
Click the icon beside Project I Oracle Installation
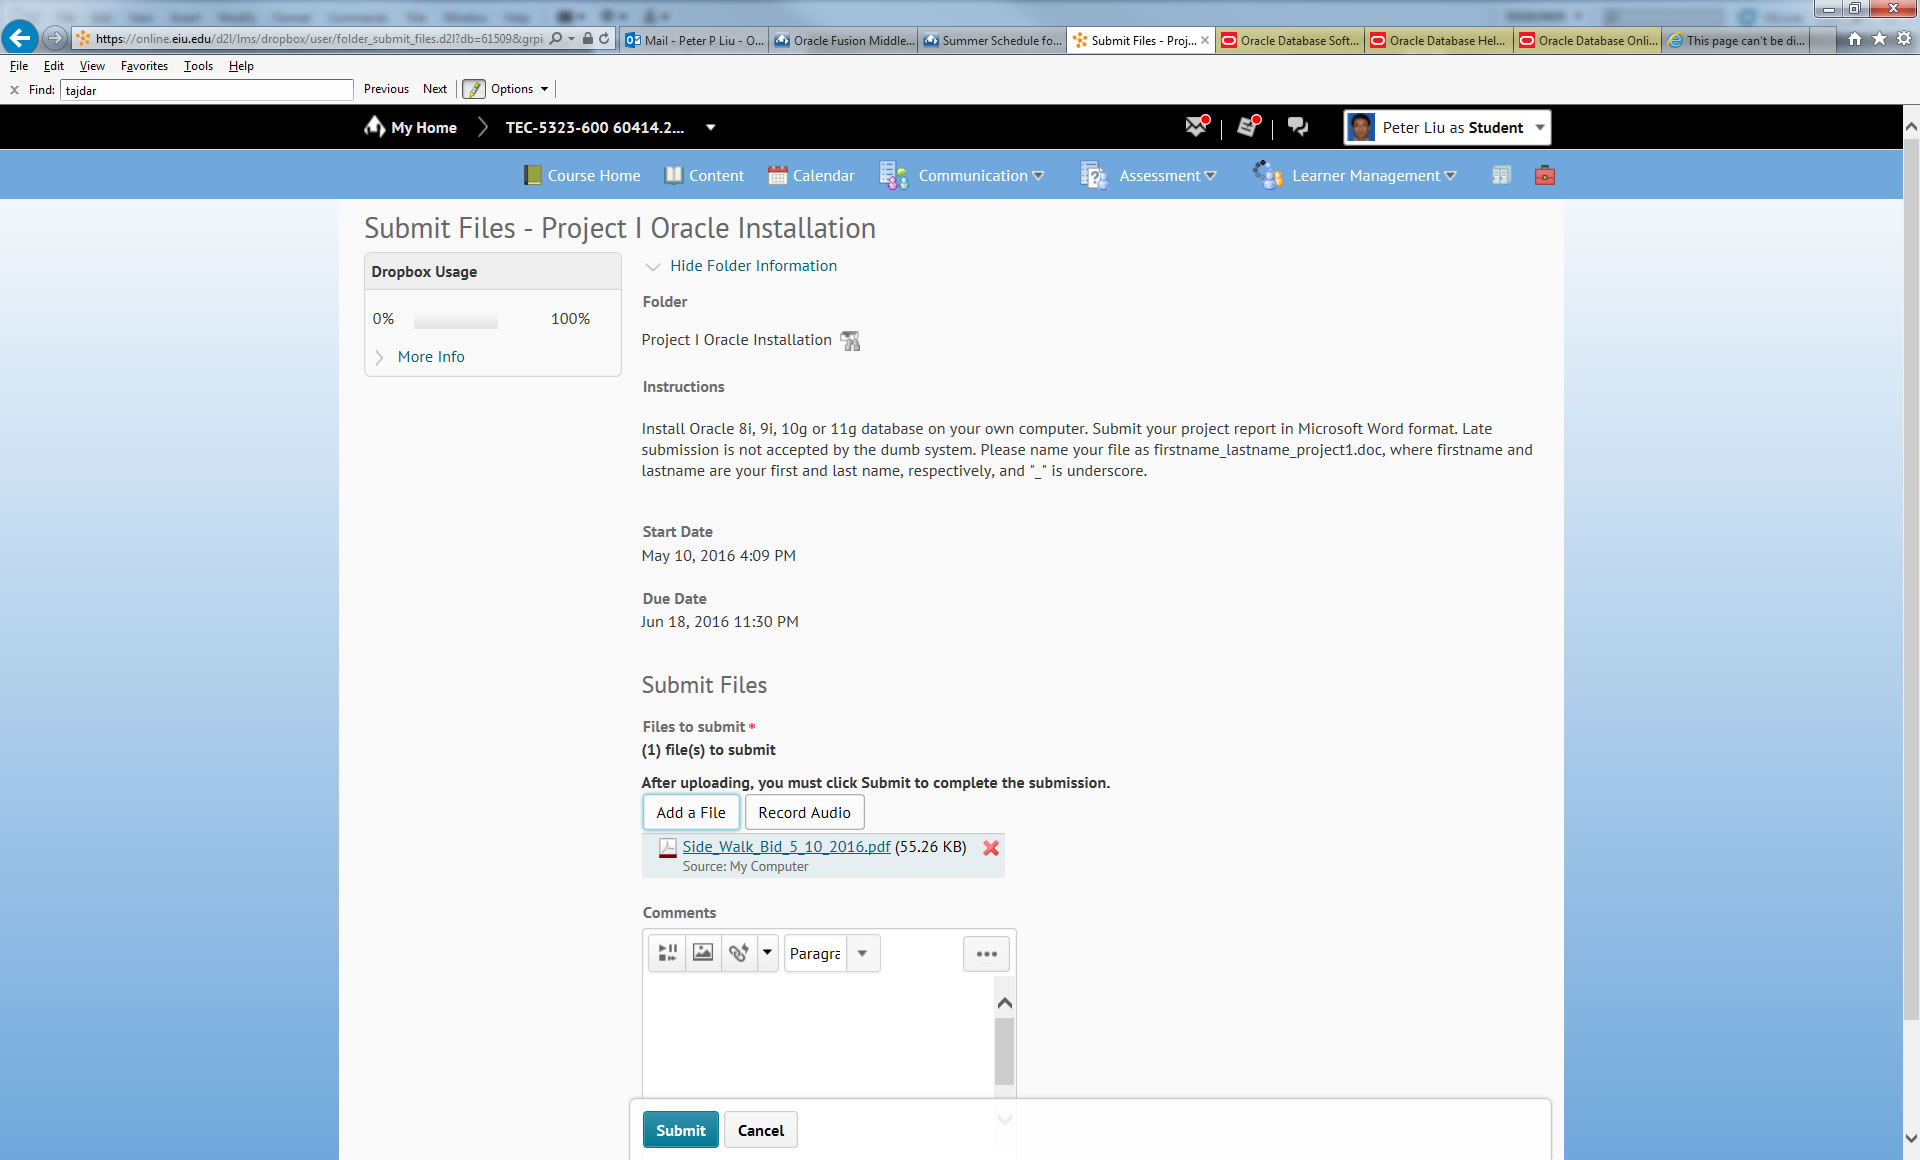(851, 341)
